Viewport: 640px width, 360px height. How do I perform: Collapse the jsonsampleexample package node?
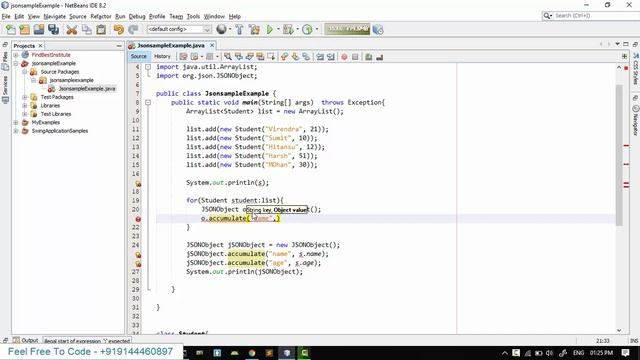click(x=33, y=80)
